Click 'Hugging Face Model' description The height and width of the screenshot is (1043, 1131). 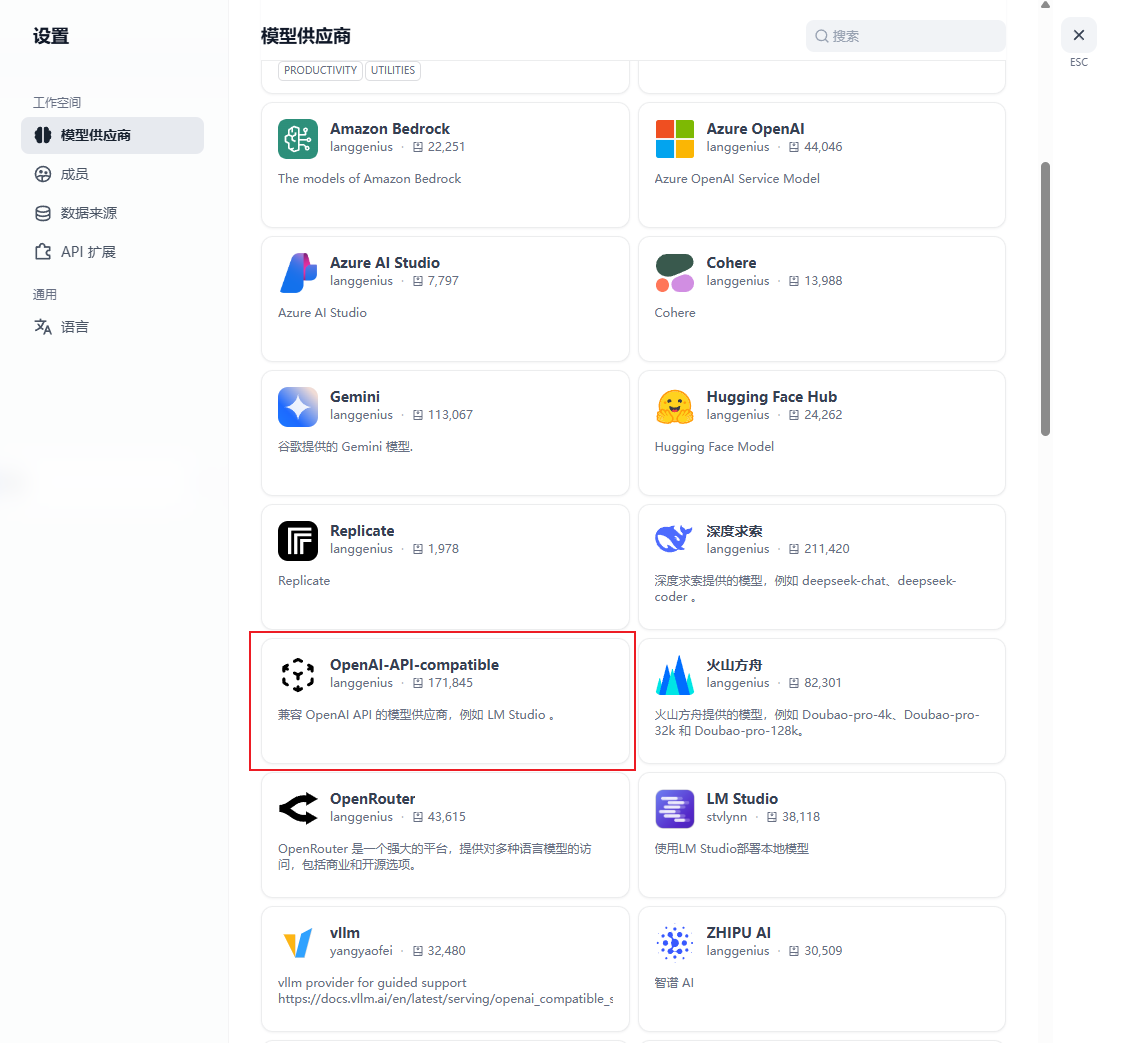tap(714, 446)
